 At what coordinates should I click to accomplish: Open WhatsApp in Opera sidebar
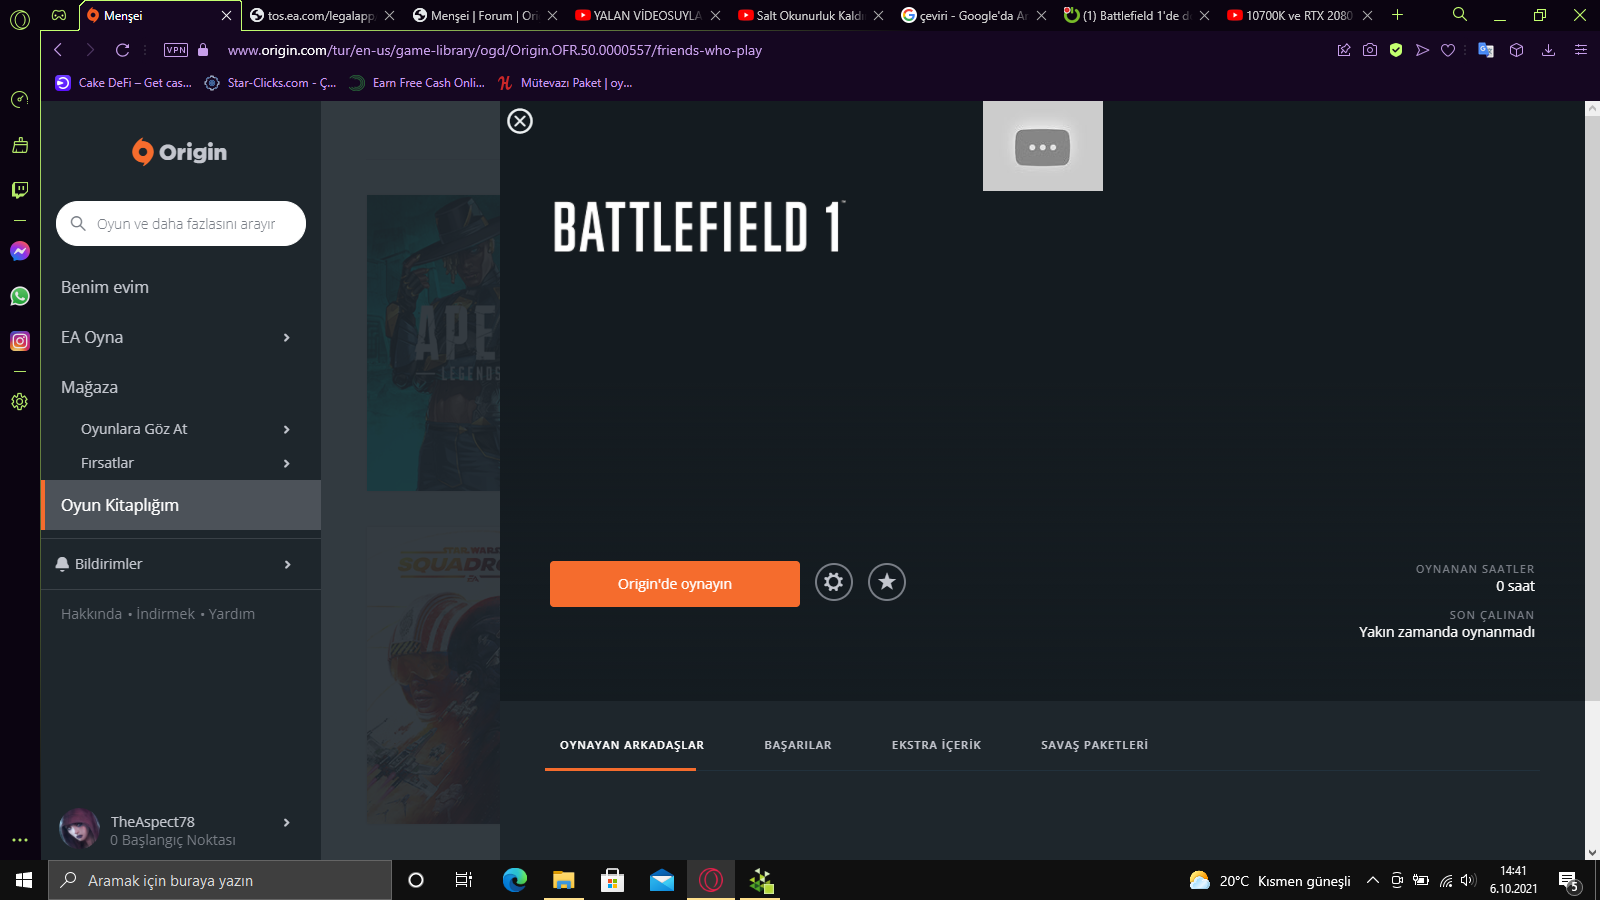click(20, 296)
